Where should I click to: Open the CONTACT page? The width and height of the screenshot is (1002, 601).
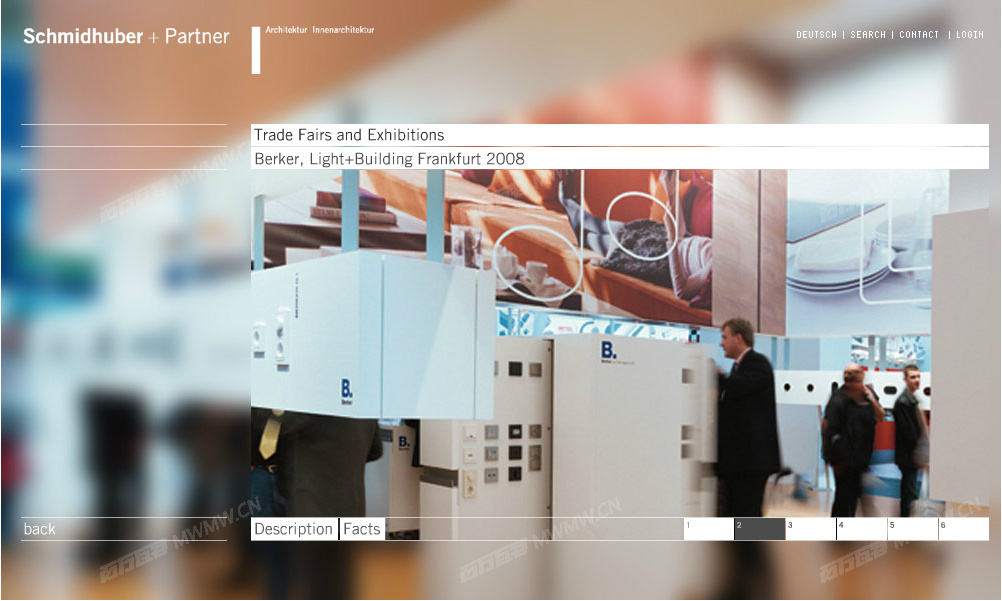coord(919,35)
